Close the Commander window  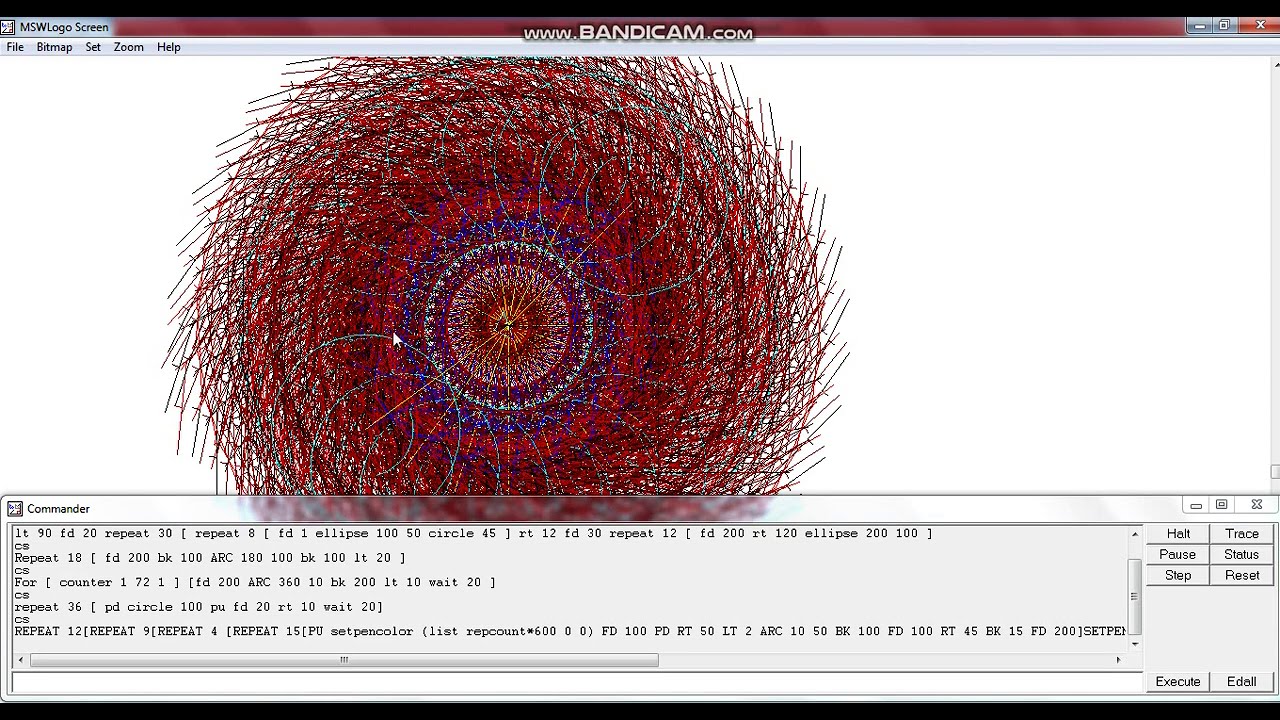coord(1257,505)
